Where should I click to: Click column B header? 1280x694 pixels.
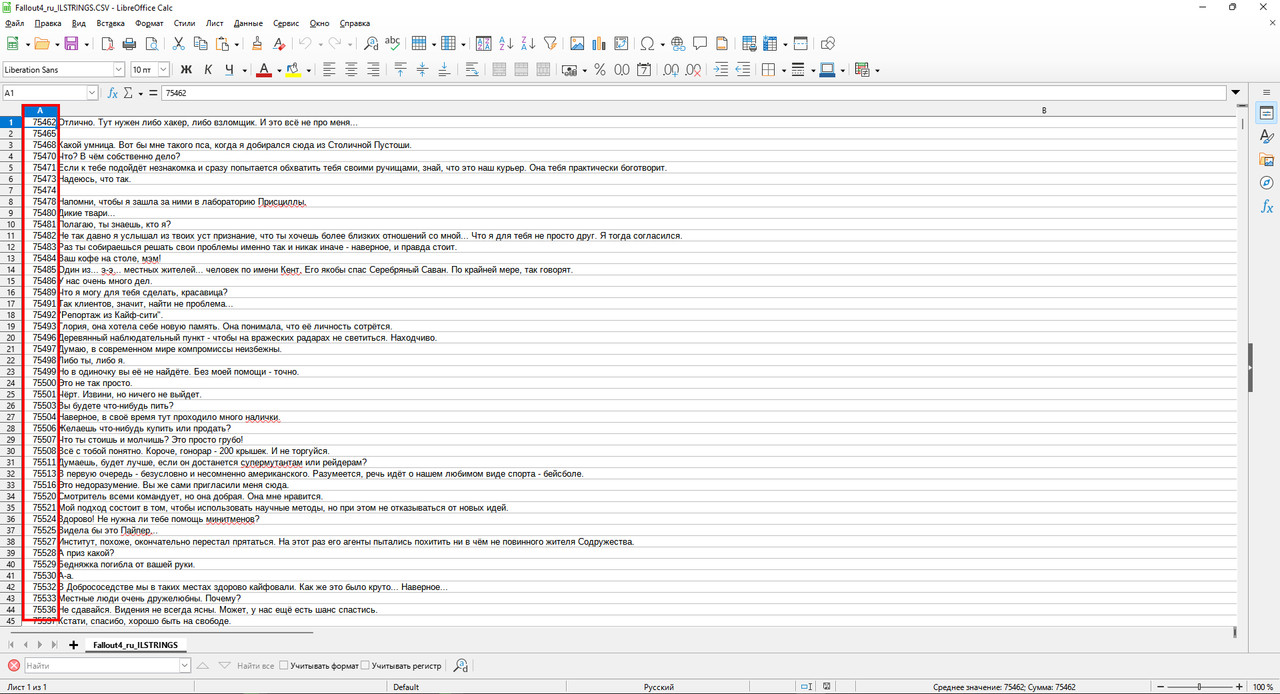1043,110
